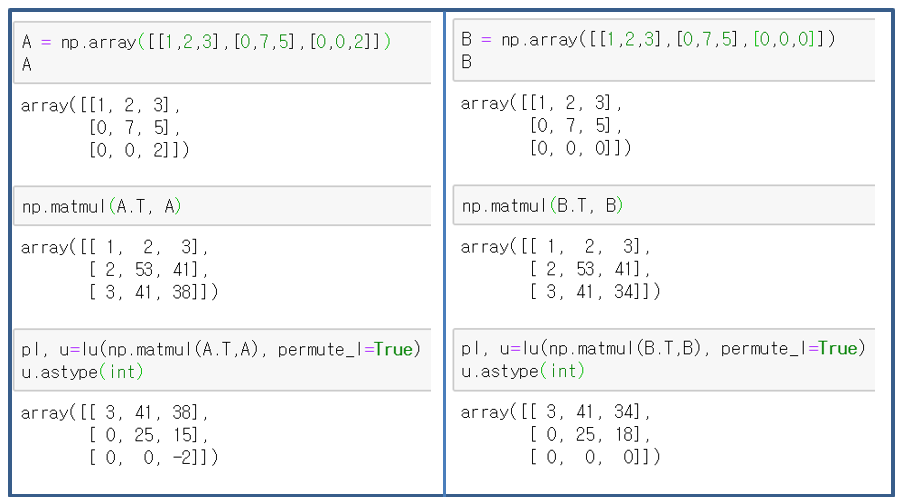This screenshot has width=904, height=497.
Task: Click the output array of matrix A
Action: point(105,127)
